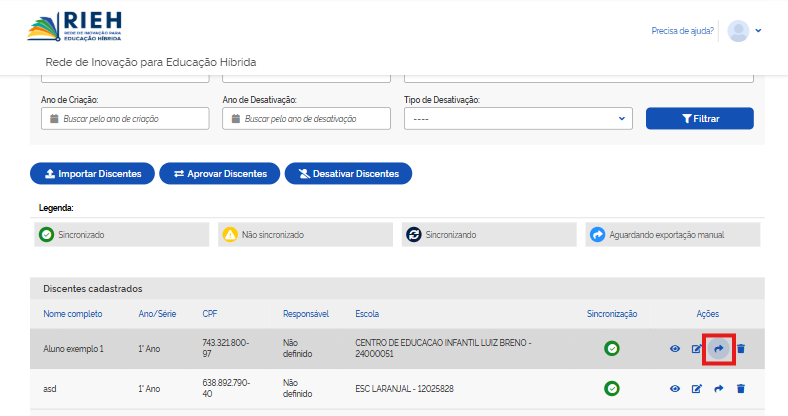Click the Sincronizando legend icon
This screenshot has height=416, width=788.
pos(414,235)
